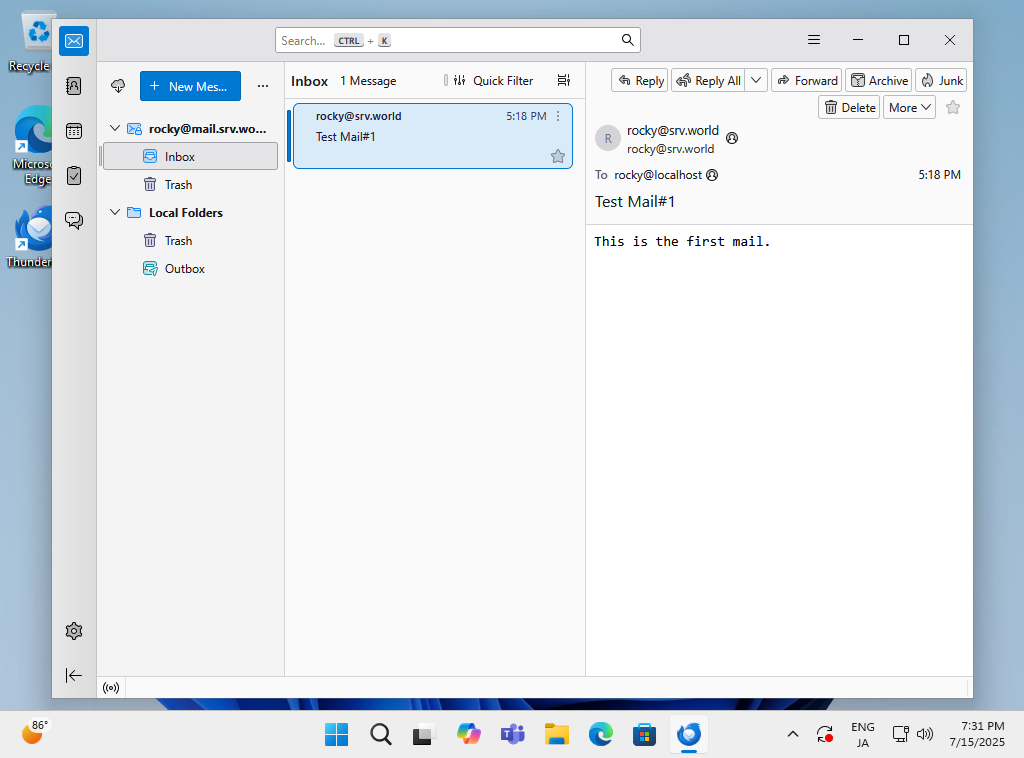Archive the message
The width and height of the screenshot is (1024, 758).
tap(880, 80)
